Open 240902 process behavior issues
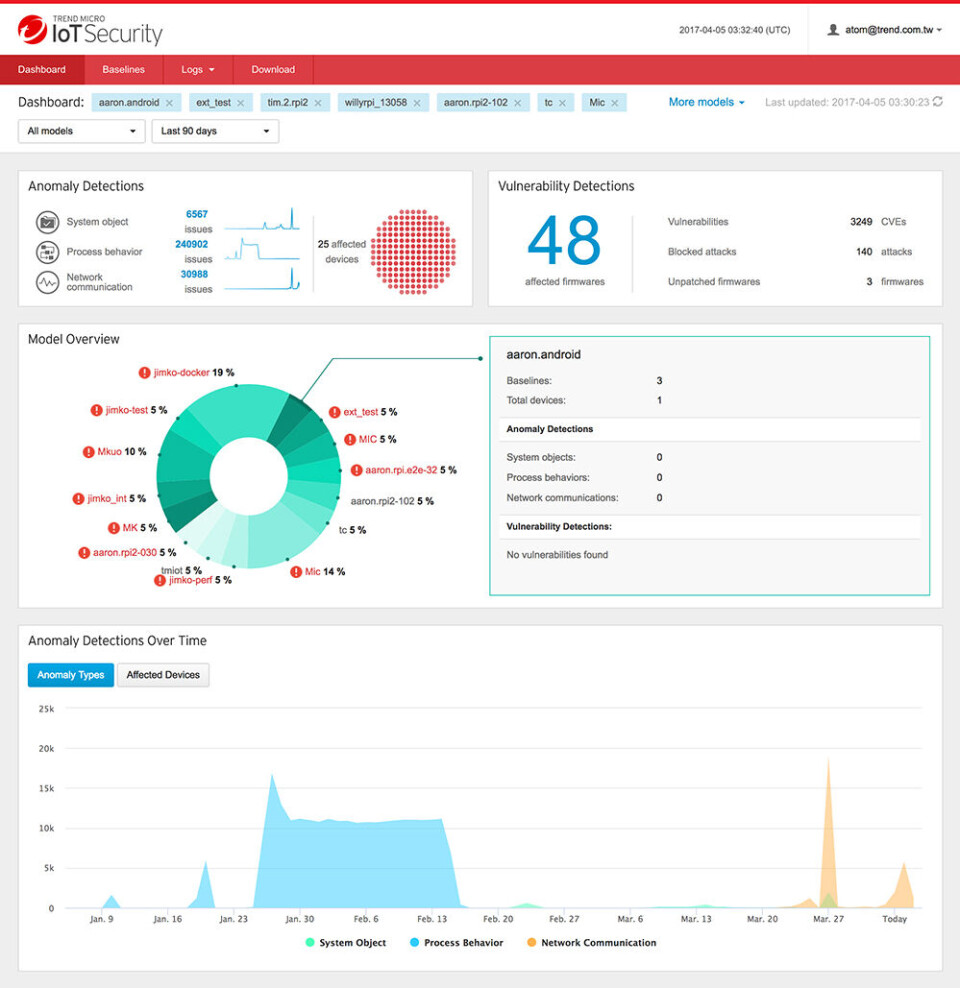The height and width of the screenshot is (988, 960). click(x=191, y=244)
